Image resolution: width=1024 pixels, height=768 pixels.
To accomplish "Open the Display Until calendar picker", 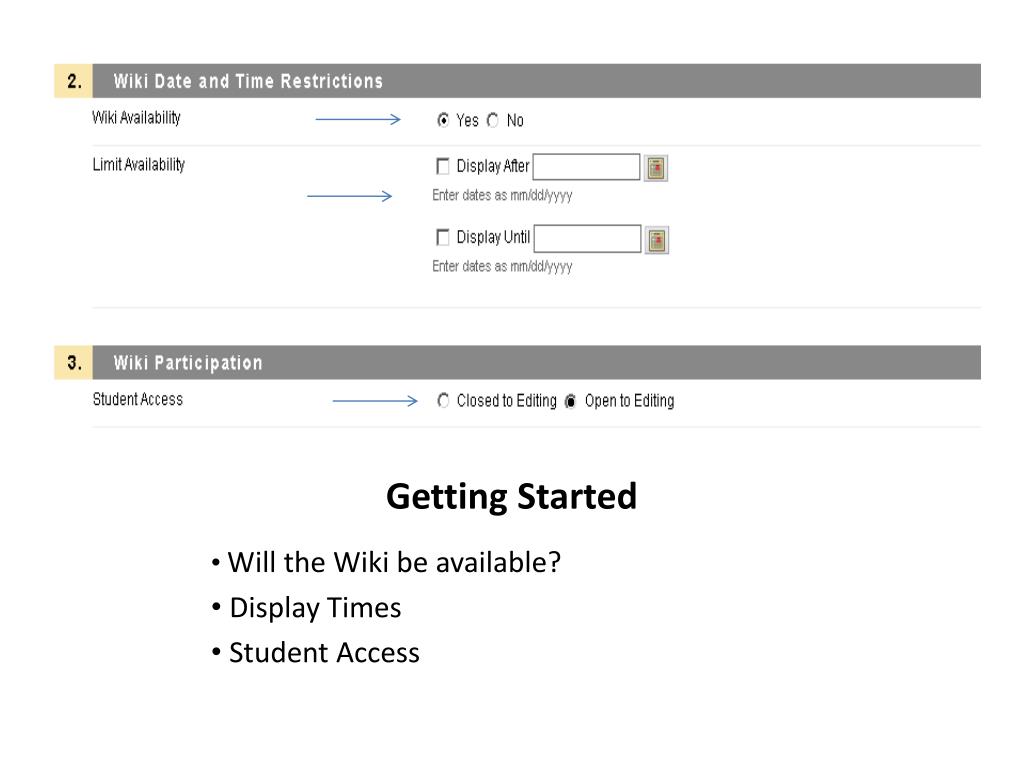I will pos(657,240).
